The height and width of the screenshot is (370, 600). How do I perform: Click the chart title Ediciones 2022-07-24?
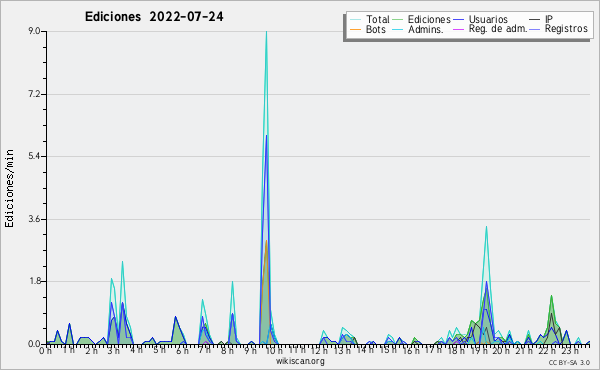point(154,17)
